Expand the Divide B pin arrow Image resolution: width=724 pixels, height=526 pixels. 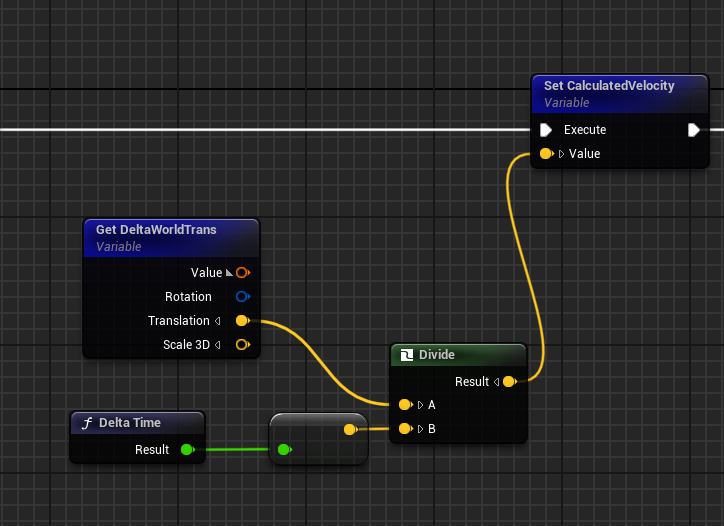tap(420, 429)
